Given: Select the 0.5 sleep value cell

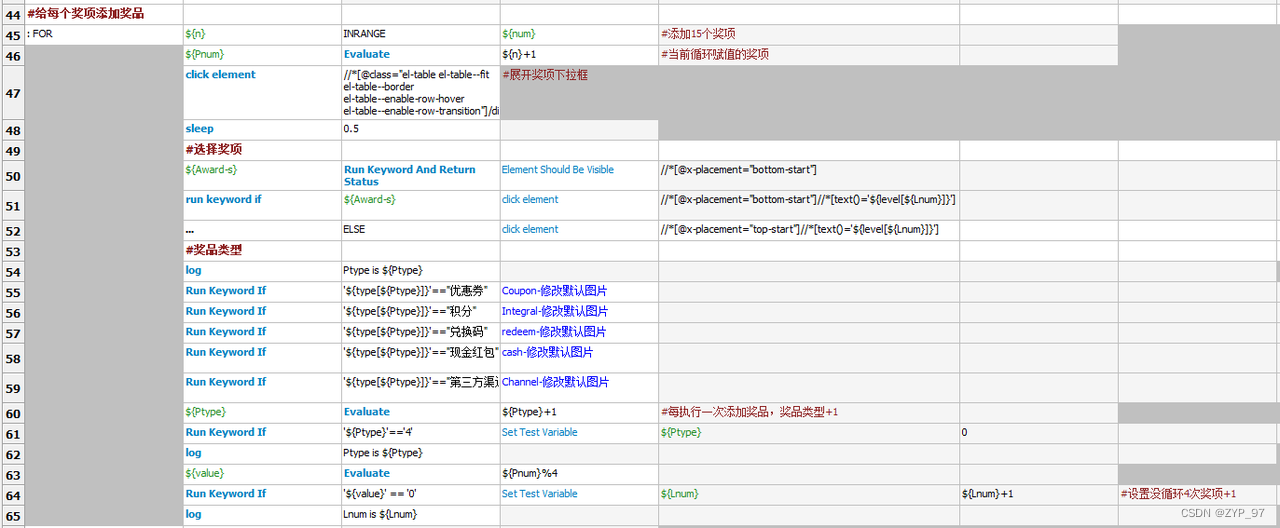Looking at the screenshot, I should point(420,129).
